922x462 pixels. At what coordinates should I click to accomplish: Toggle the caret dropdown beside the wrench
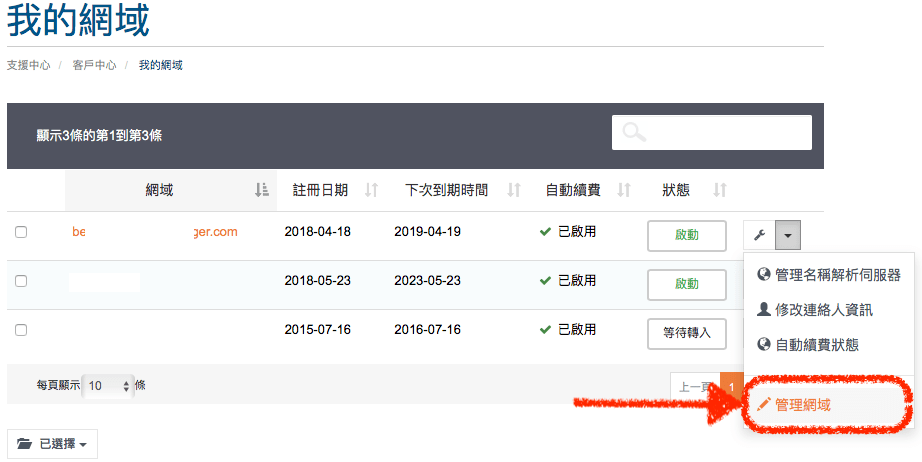click(788, 236)
